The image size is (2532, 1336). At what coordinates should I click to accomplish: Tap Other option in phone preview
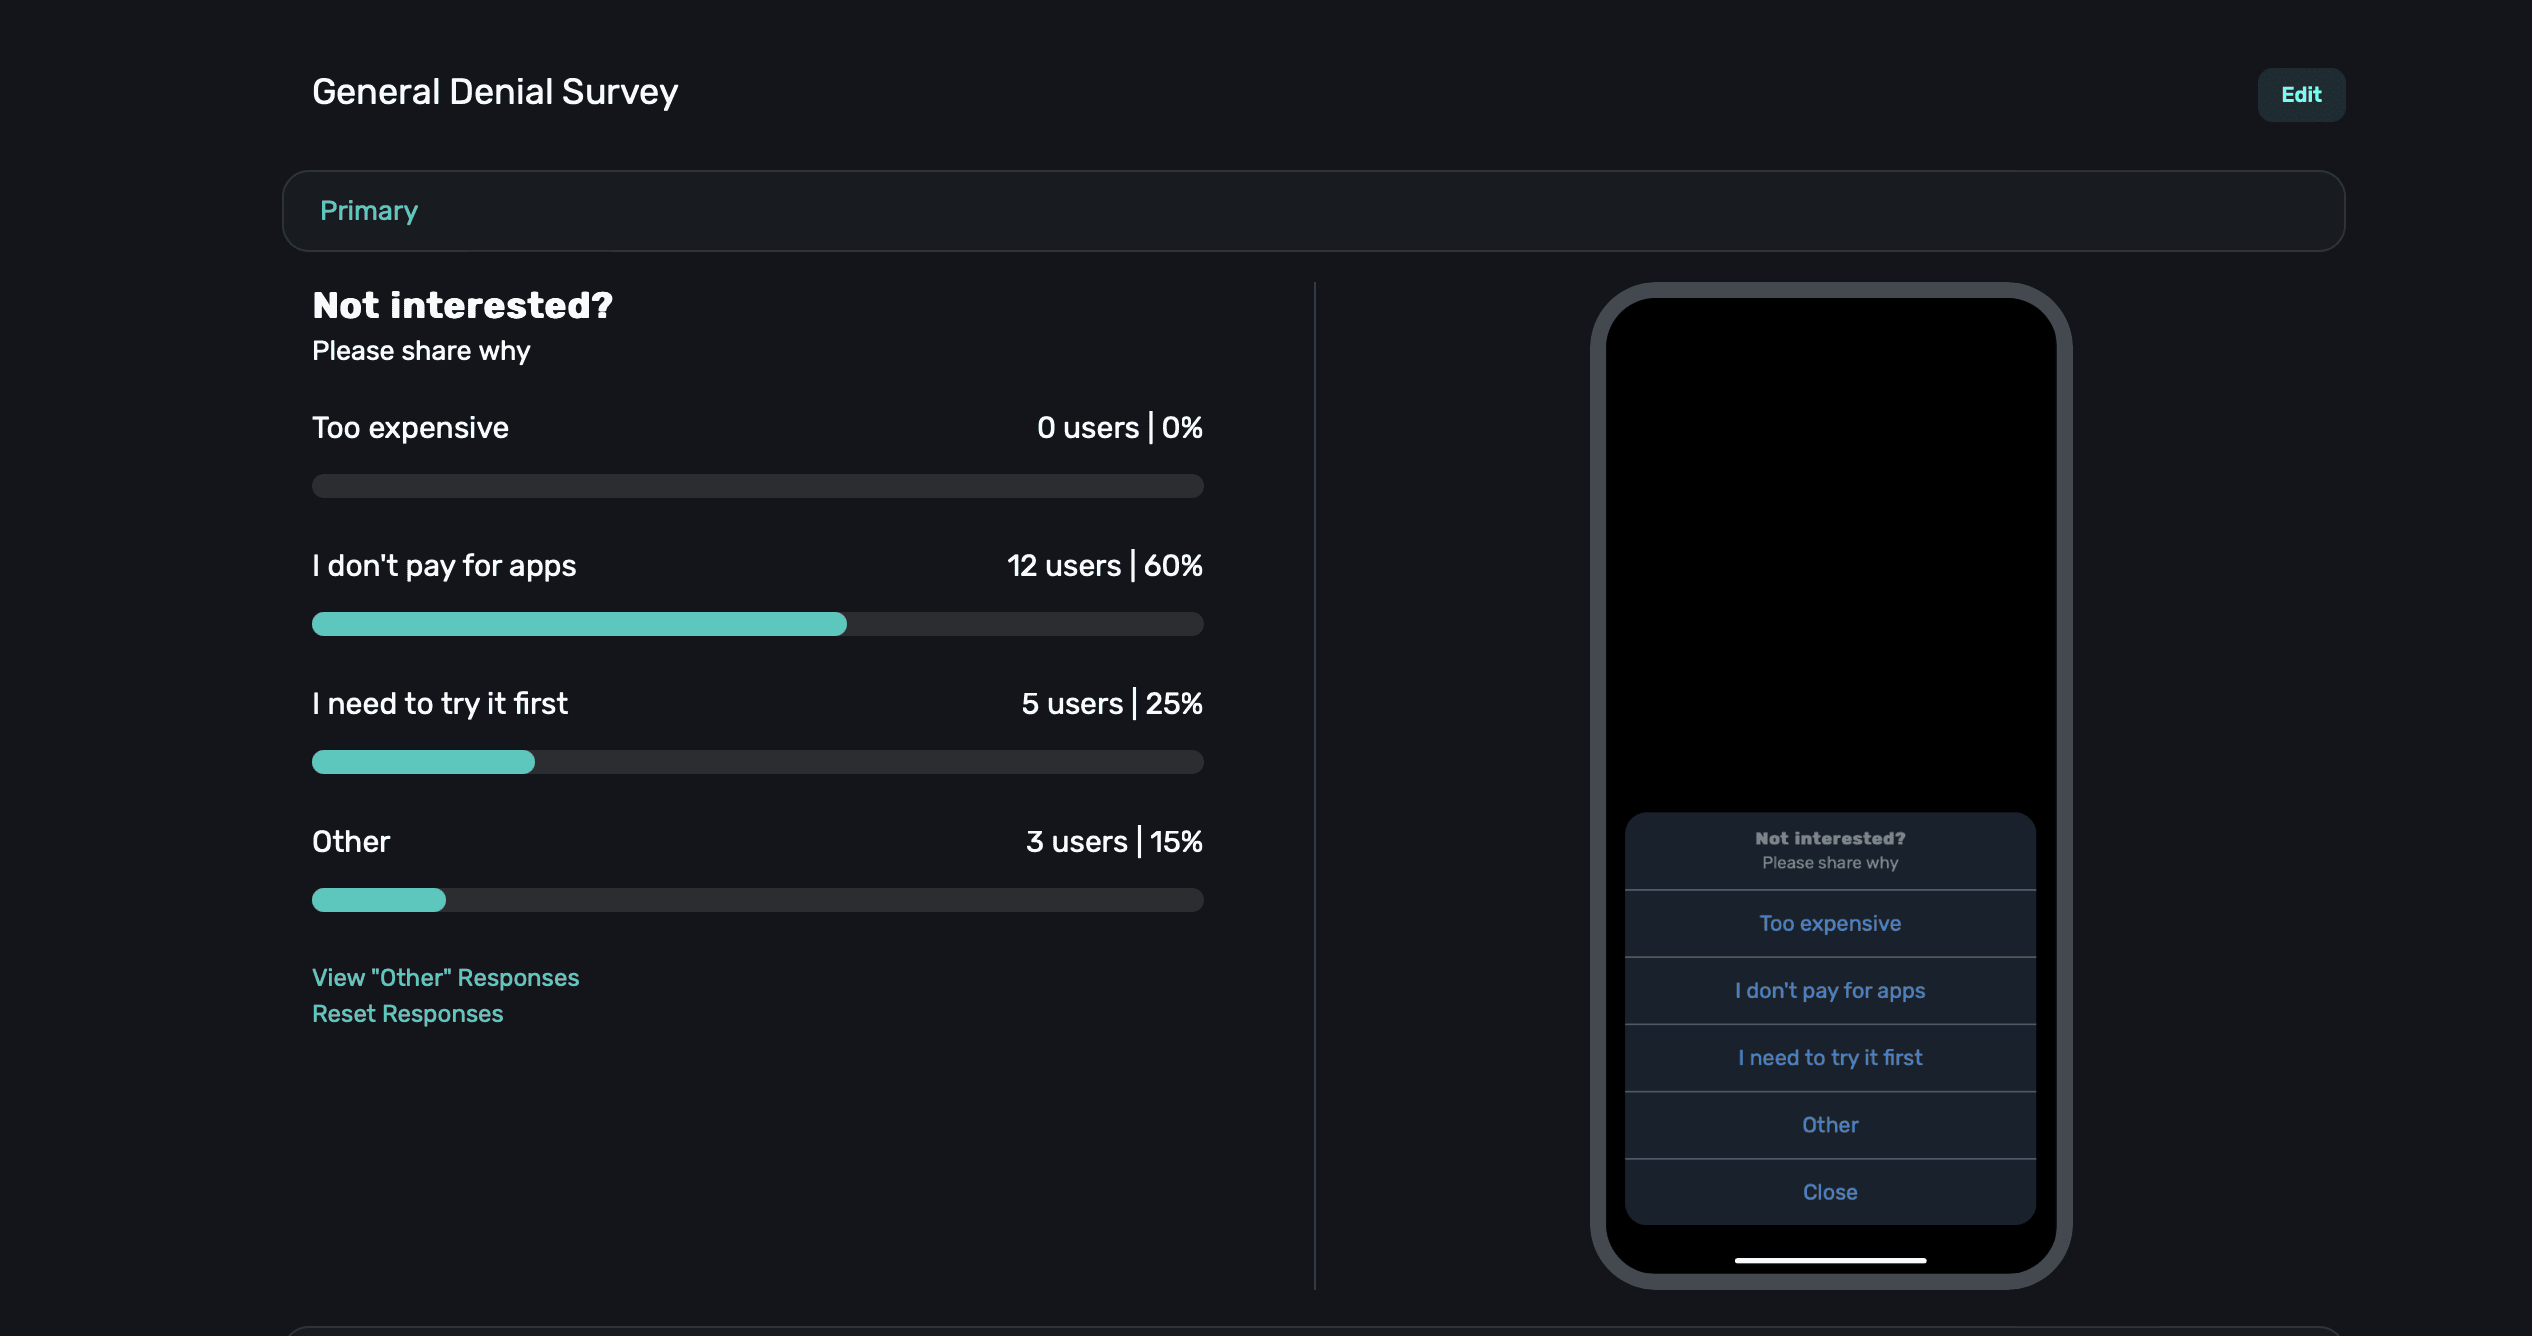tap(1829, 1124)
